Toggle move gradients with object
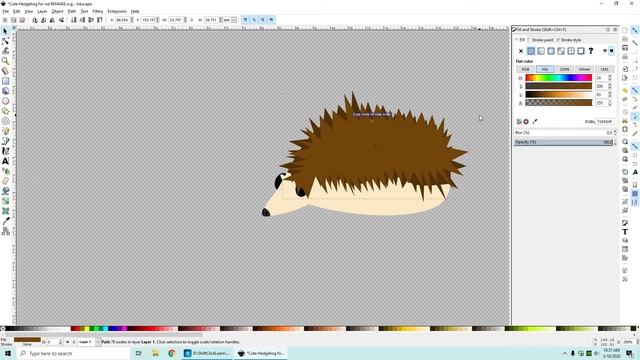This screenshot has width=640, height=360. coord(262,20)
